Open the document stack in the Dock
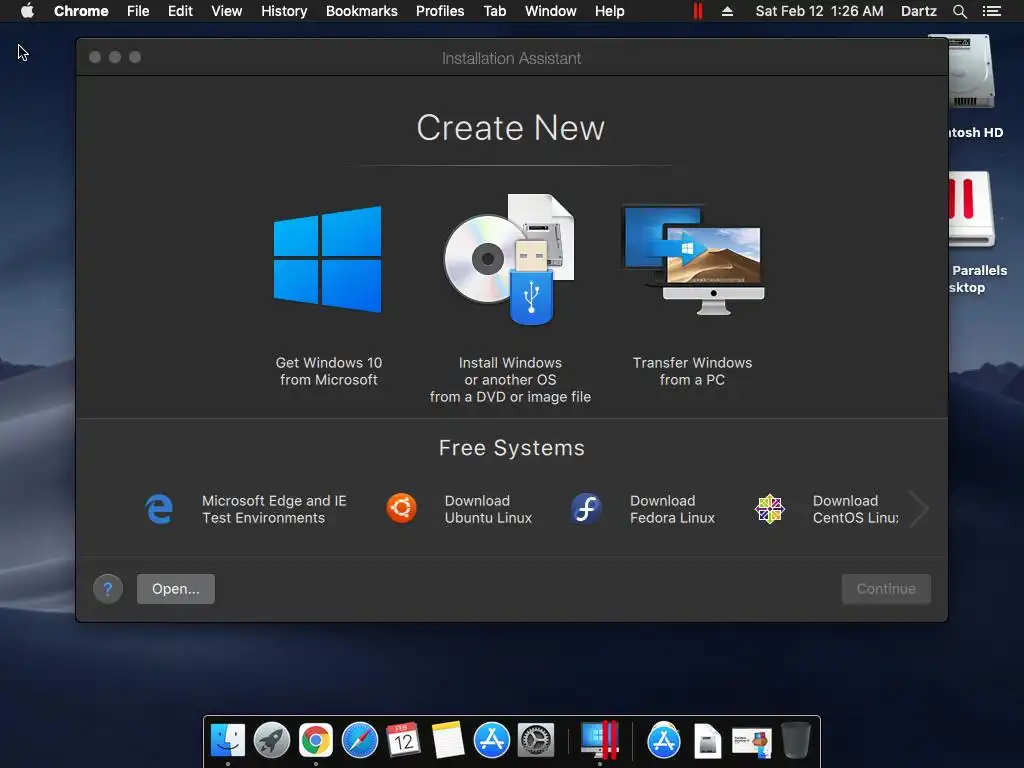 (752, 743)
